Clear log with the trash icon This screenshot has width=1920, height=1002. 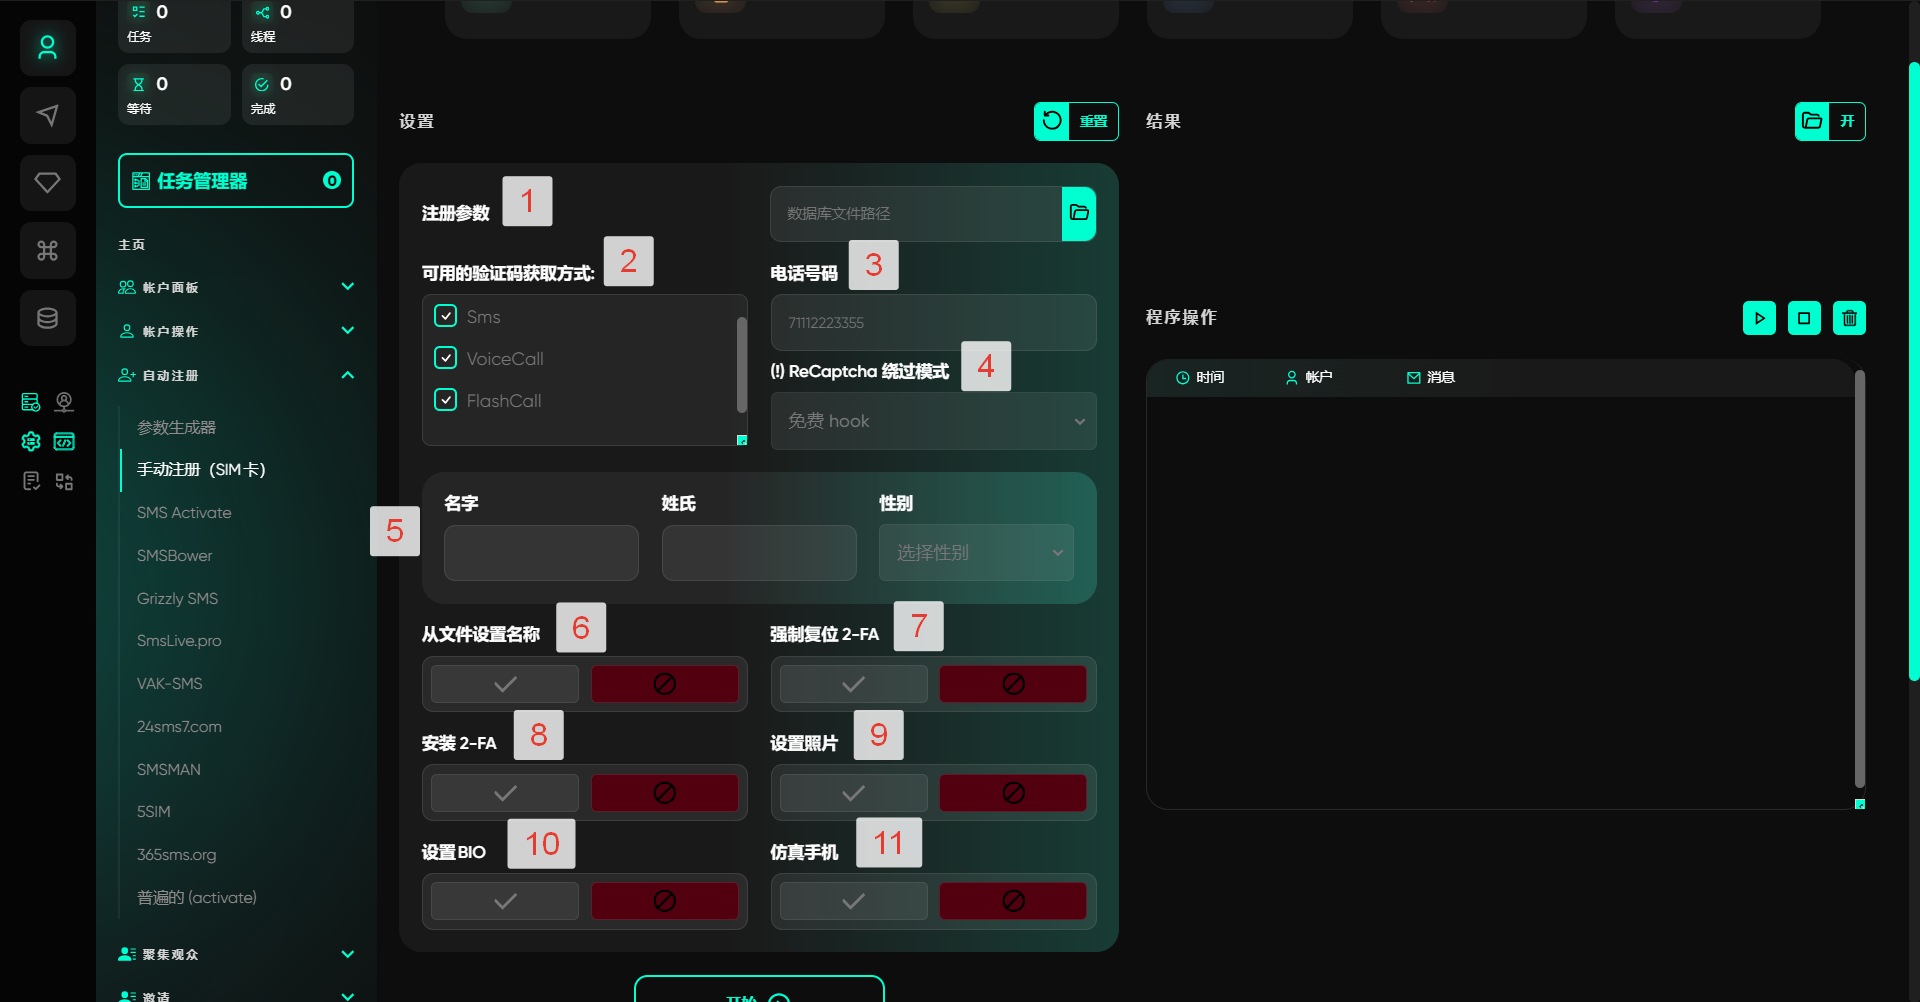[1849, 318]
